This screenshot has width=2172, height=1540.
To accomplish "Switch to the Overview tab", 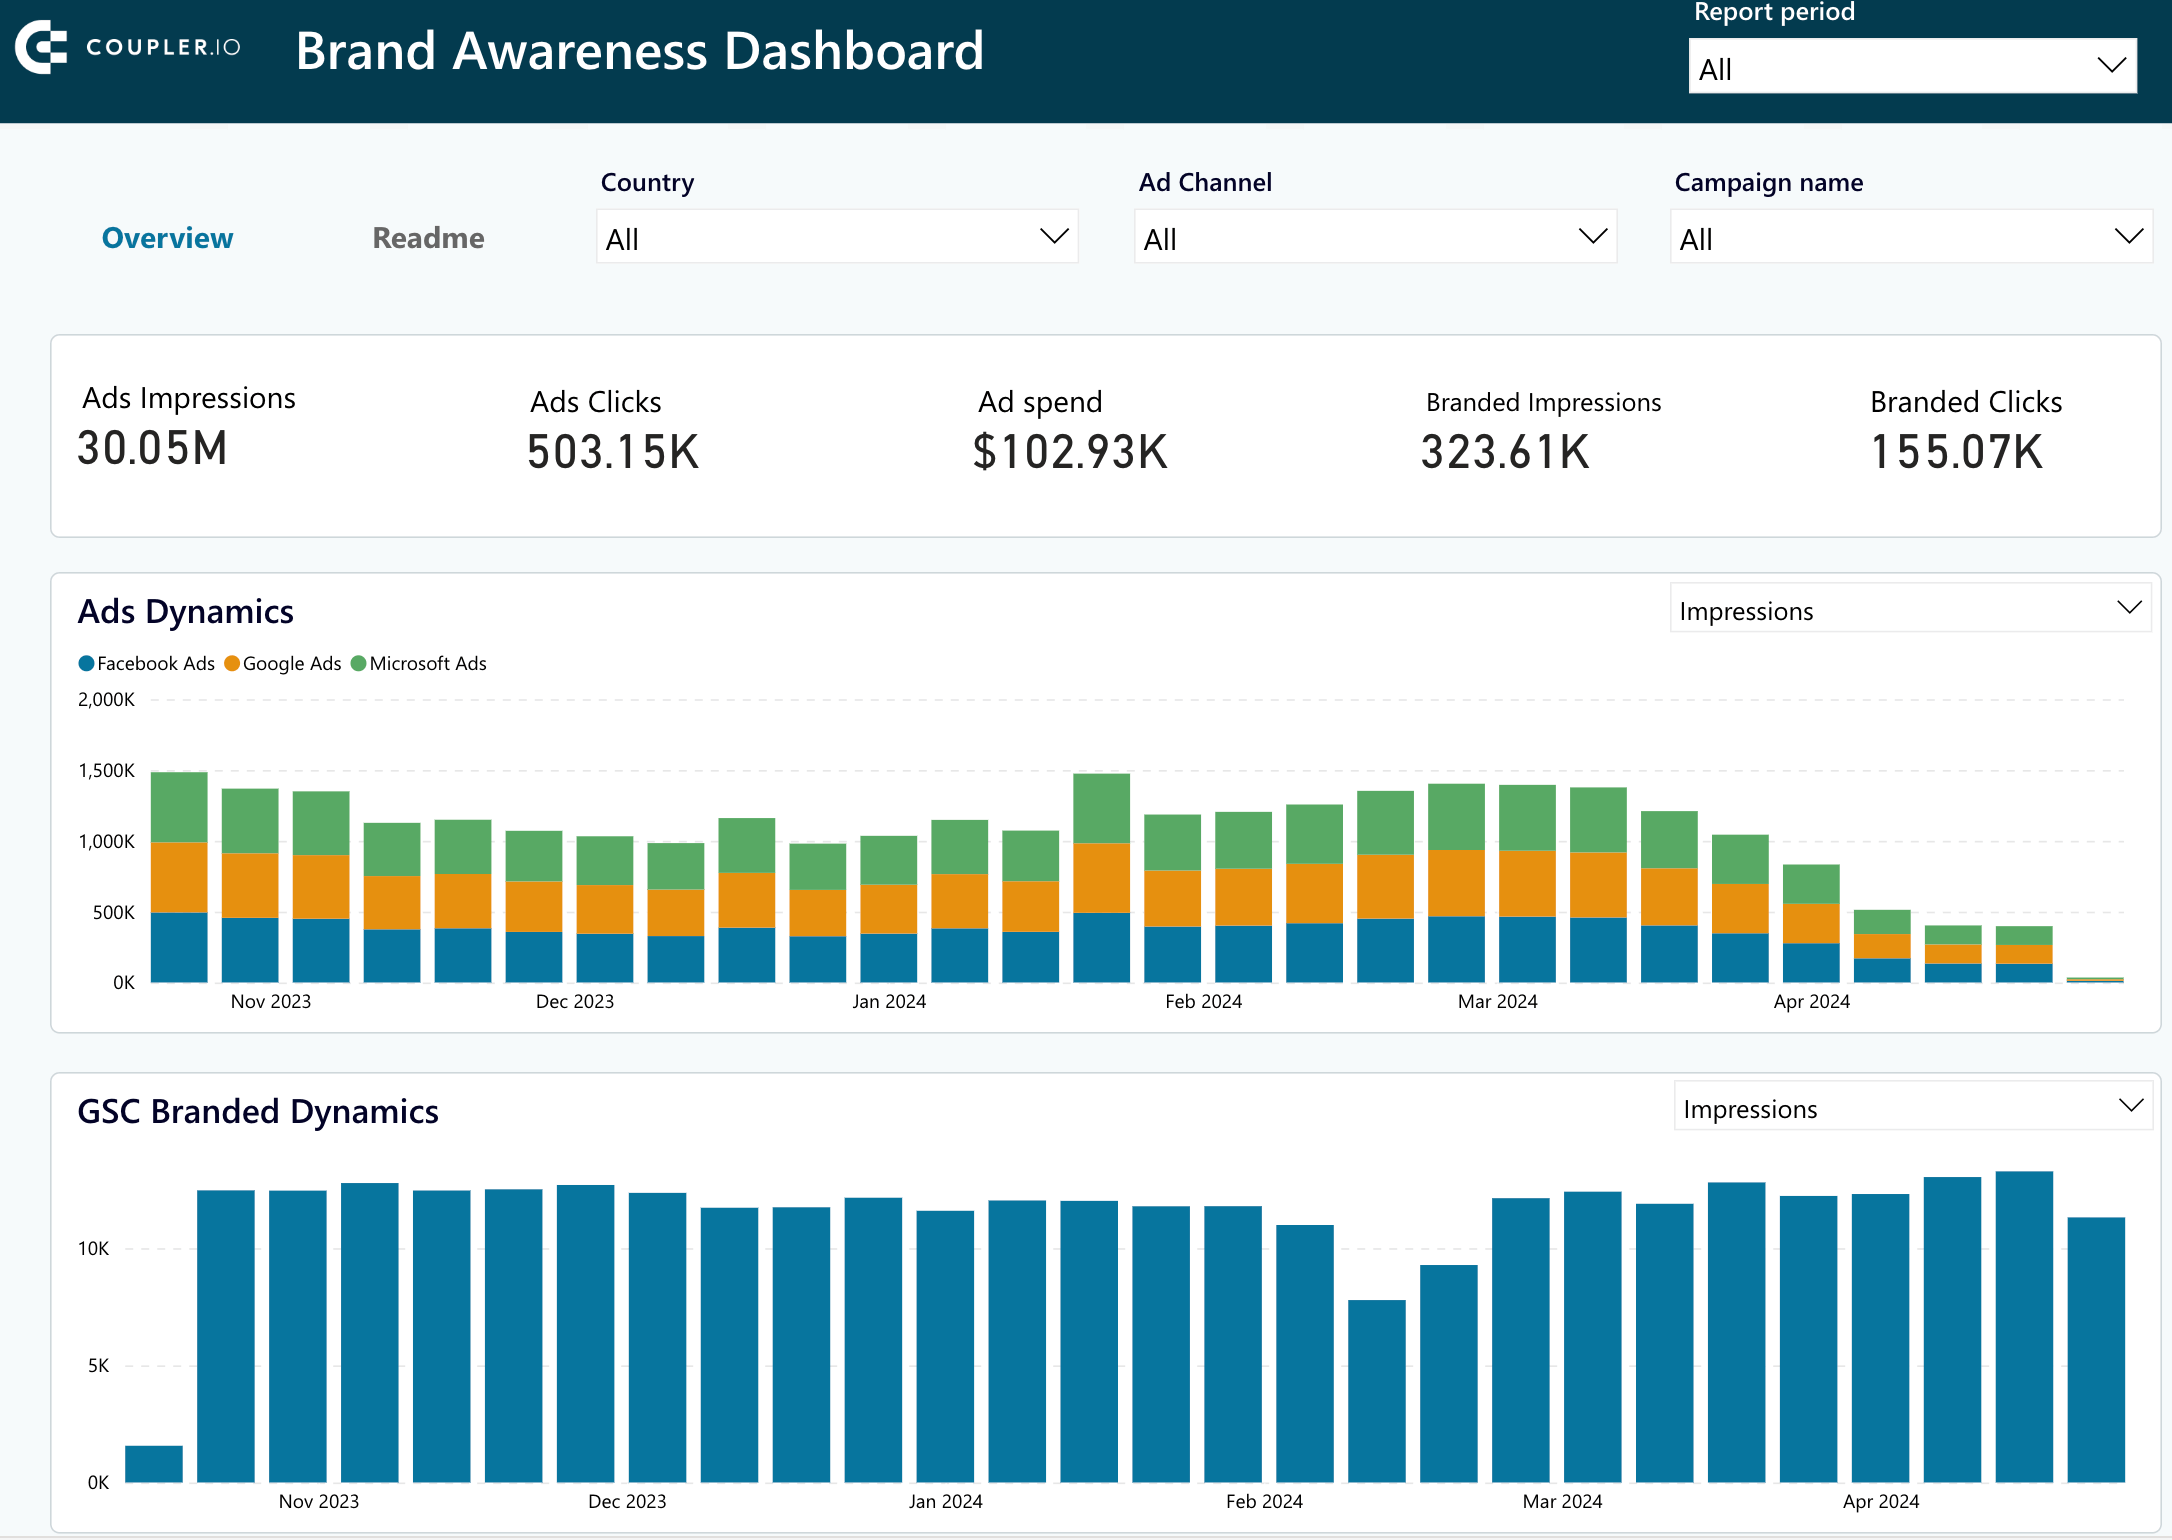I will coord(167,238).
